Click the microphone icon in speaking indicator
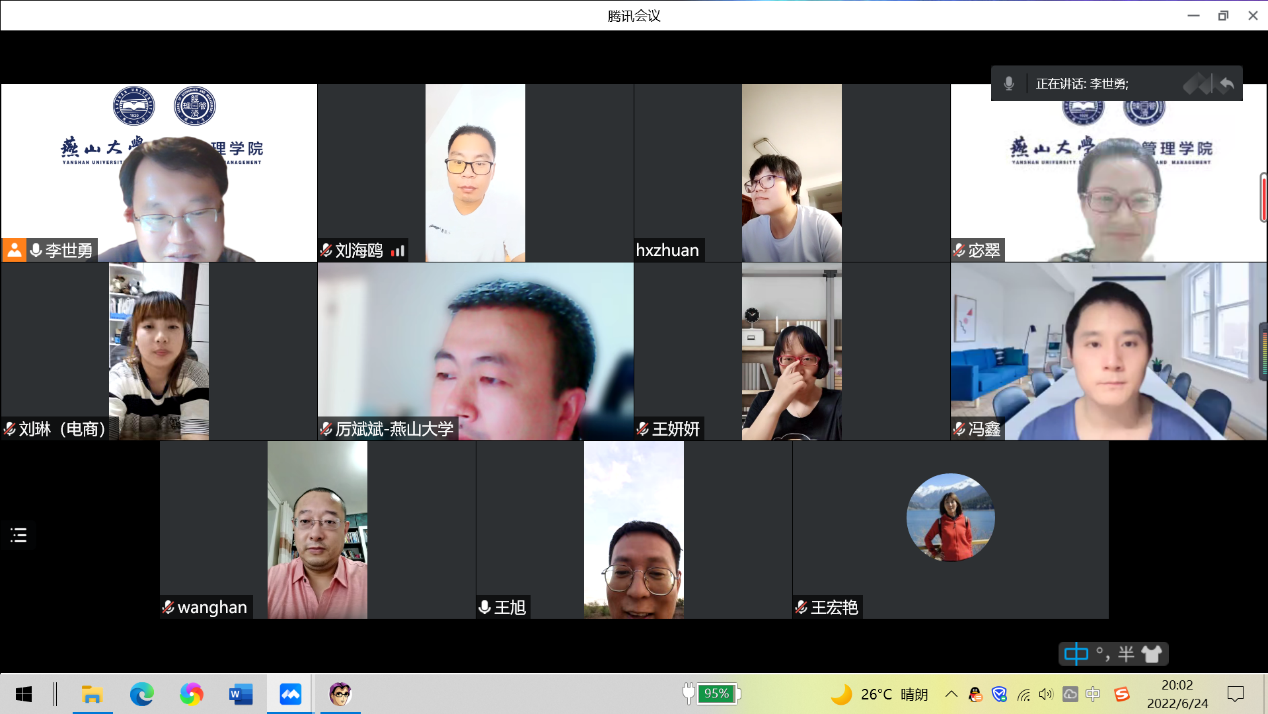This screenshot has height=714, width=1268. coord(1009,84)
